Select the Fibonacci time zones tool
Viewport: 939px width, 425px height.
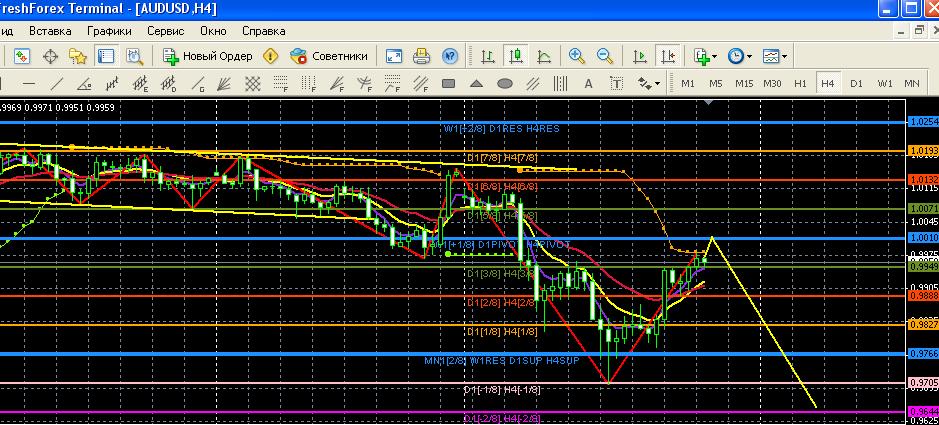pyautogui.click(x=308, y=84)
